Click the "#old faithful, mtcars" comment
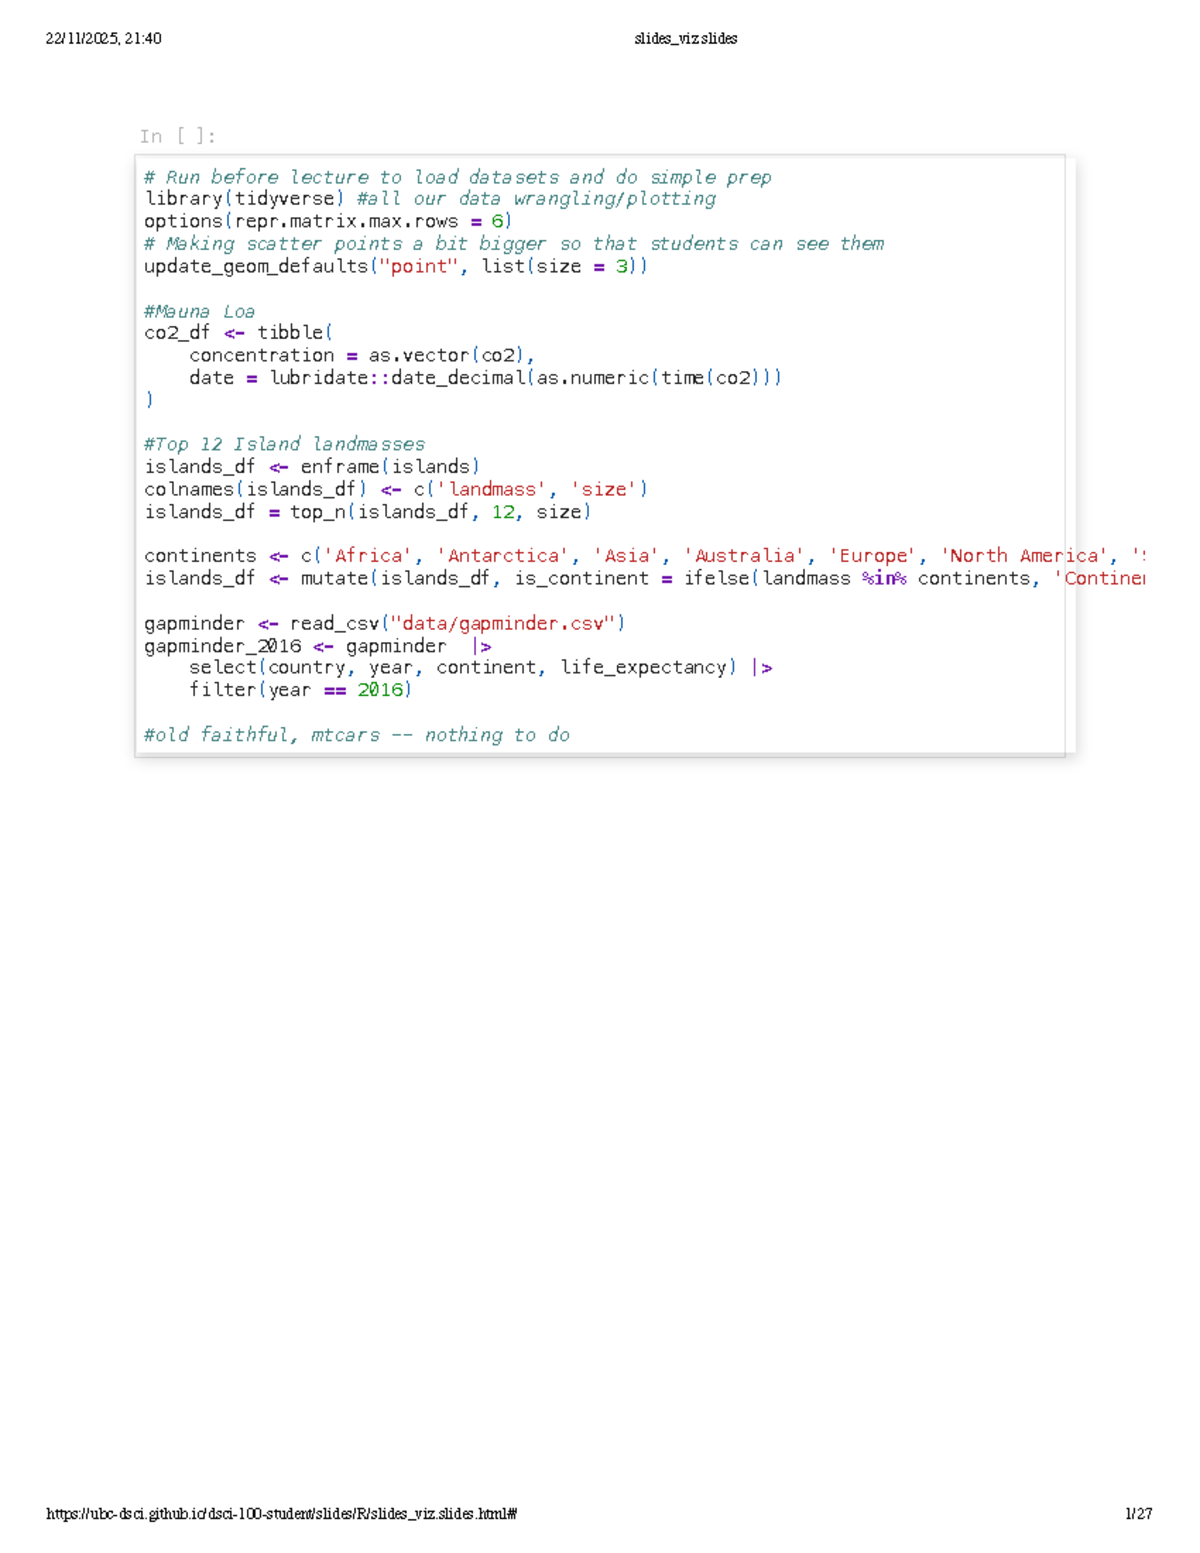 click(x=356, y=735)
